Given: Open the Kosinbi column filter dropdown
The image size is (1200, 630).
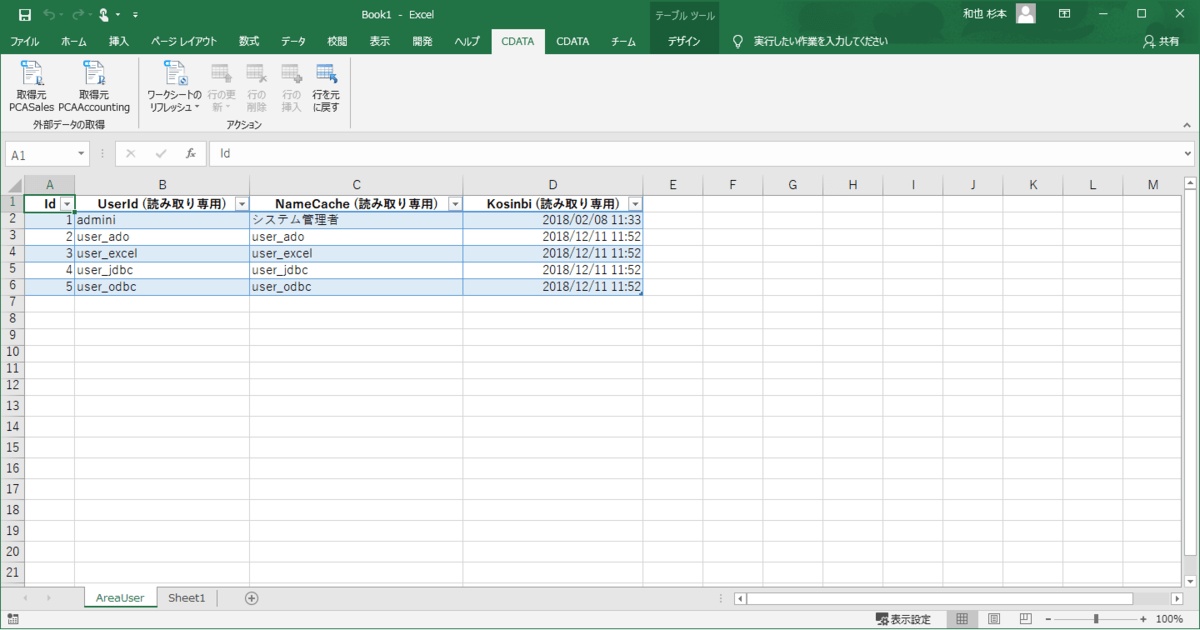Looking at the screenshot, I should pyautogui.click(x=634, y=204).
